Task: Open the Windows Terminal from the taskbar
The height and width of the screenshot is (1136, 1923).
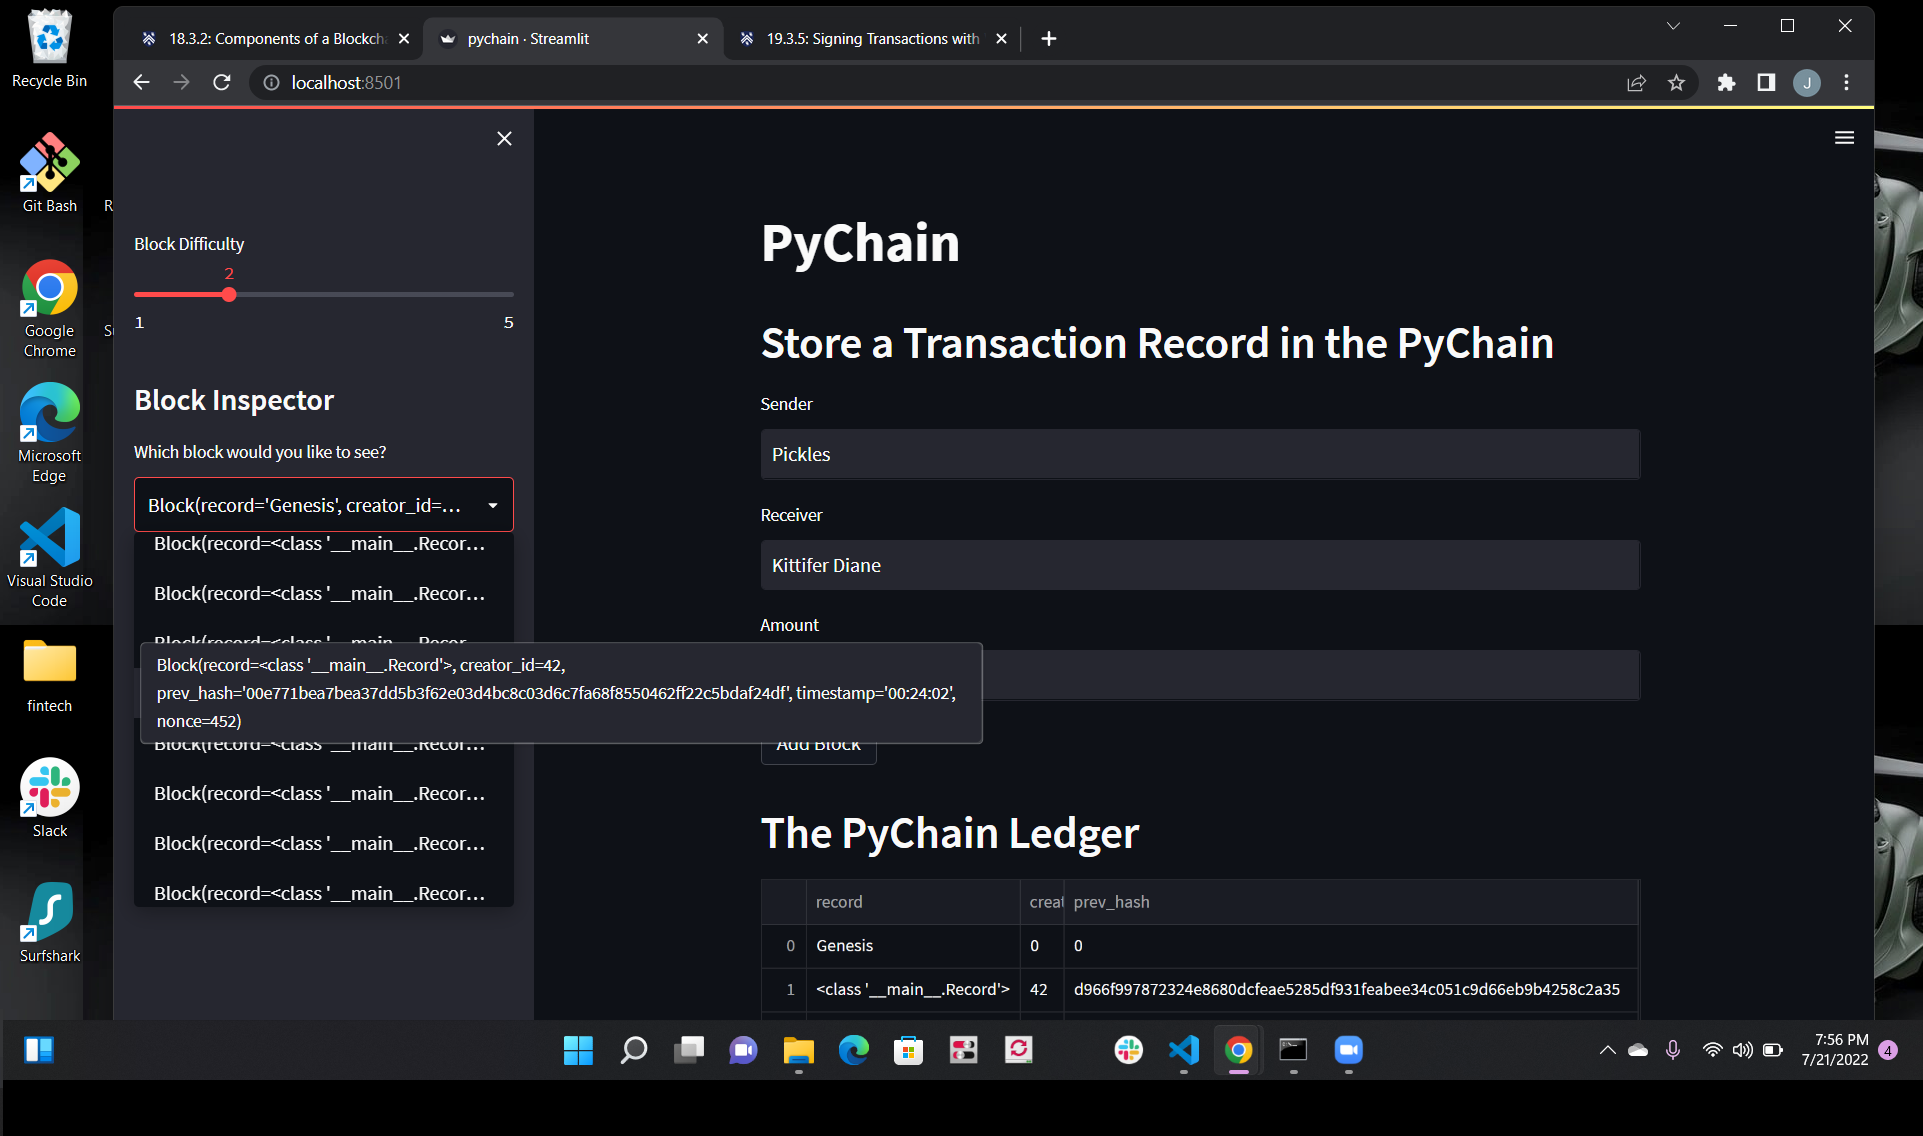Action: 1293,1050
